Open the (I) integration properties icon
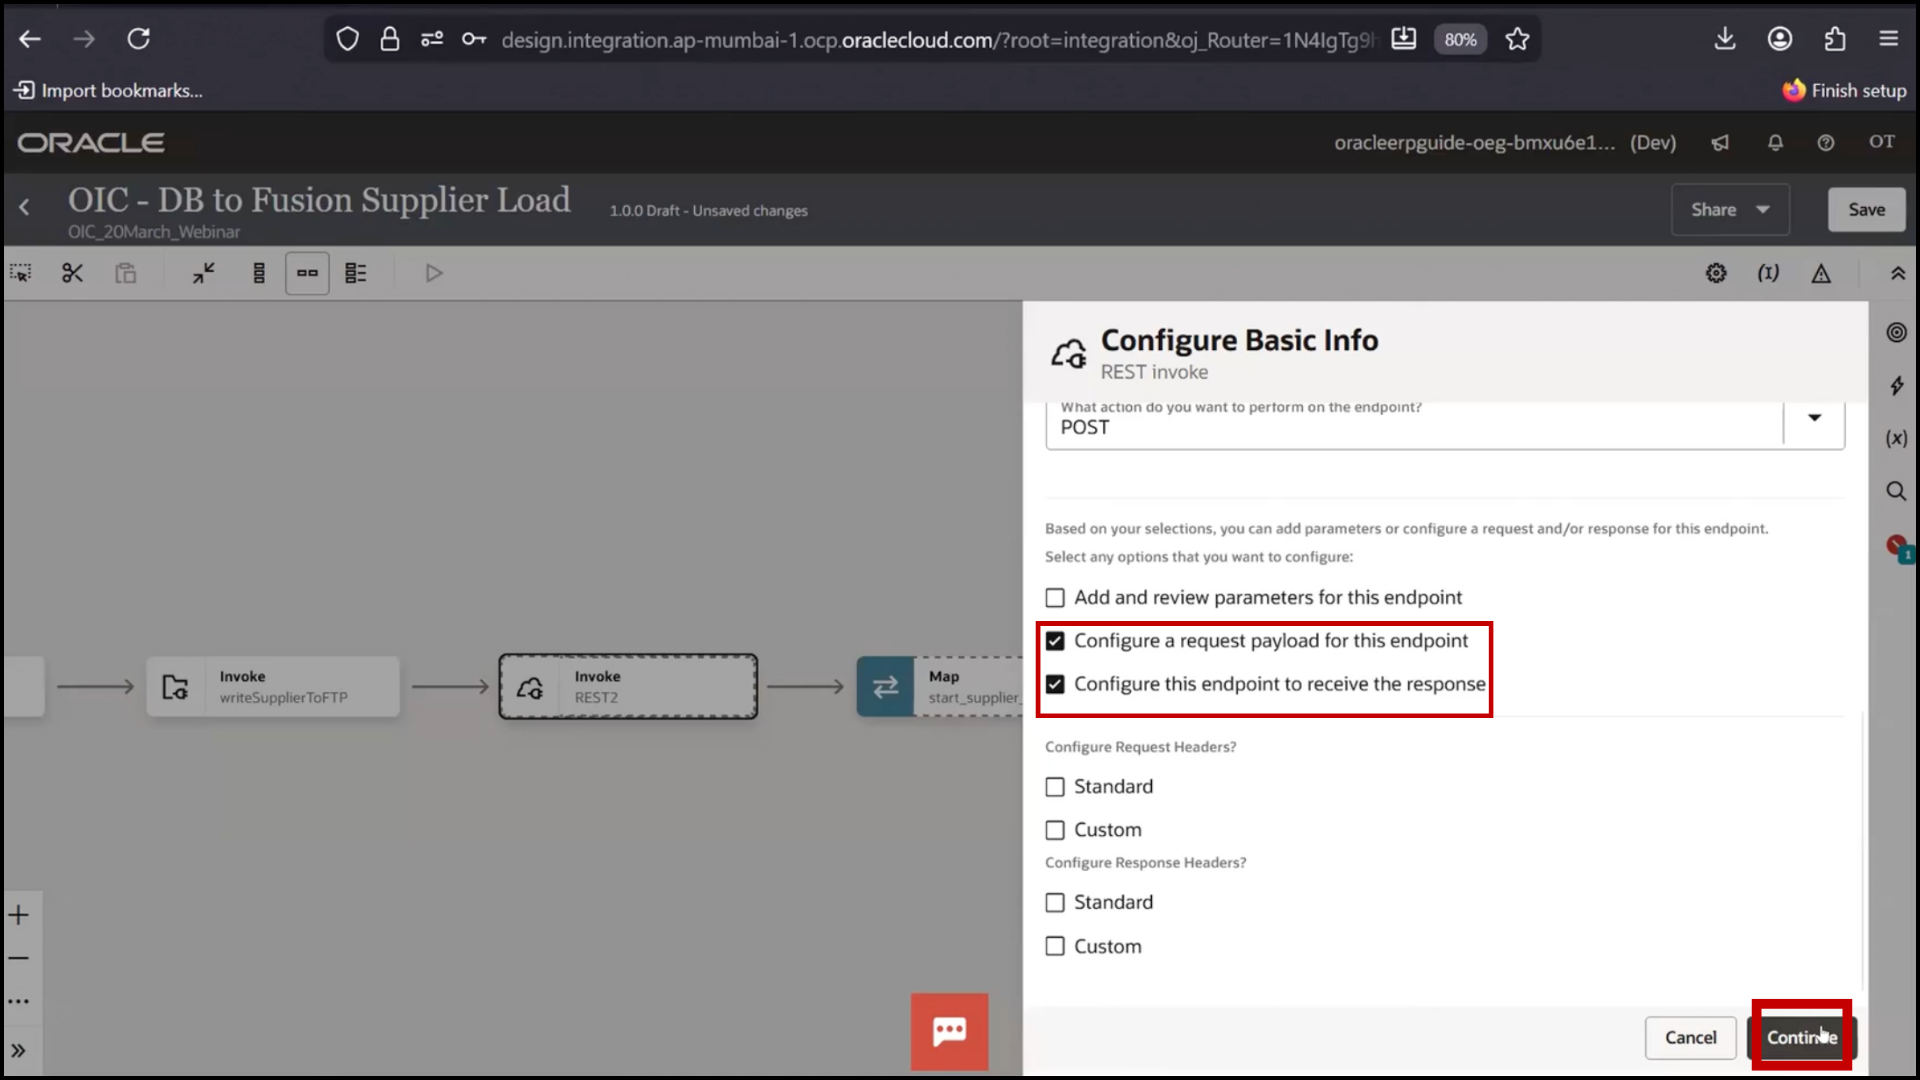This screenshot has width=1920, height=1080. coord(1768,273)
